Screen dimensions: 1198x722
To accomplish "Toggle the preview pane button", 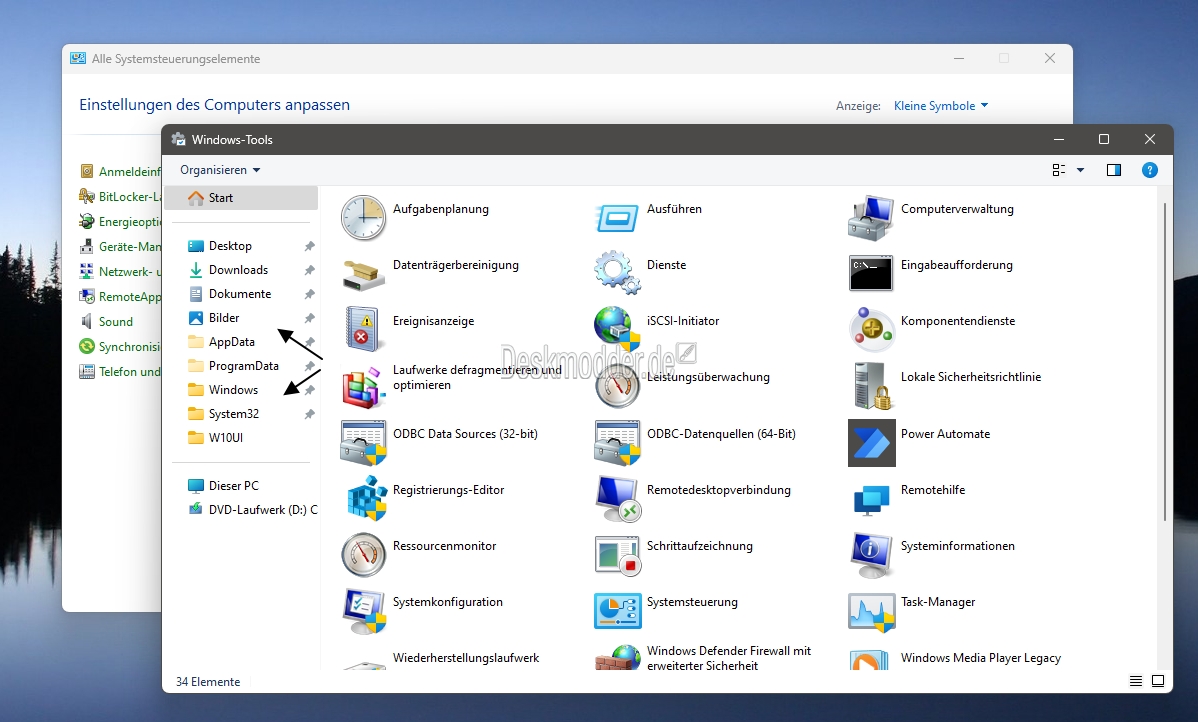I will click(1113, 170).
